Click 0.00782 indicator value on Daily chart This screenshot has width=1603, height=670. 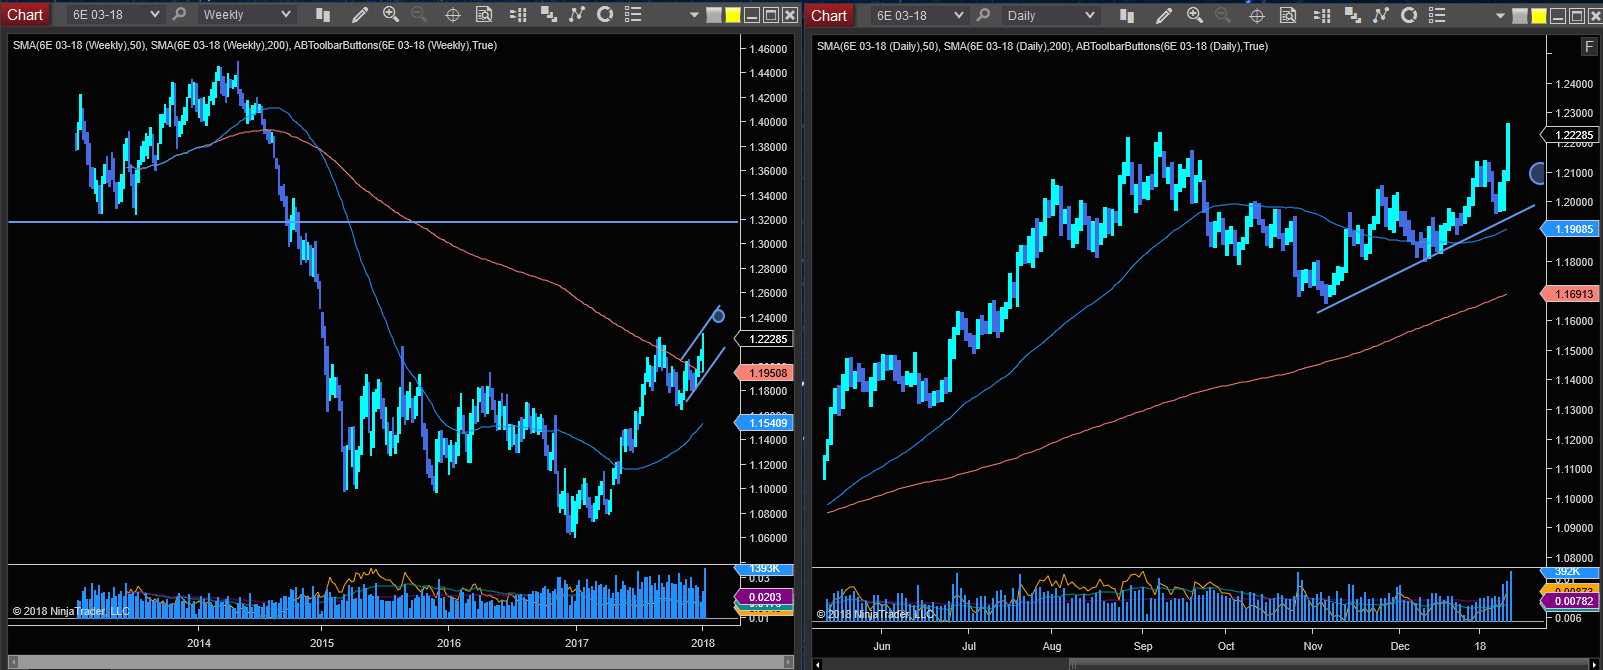(x=1570, y=601)
